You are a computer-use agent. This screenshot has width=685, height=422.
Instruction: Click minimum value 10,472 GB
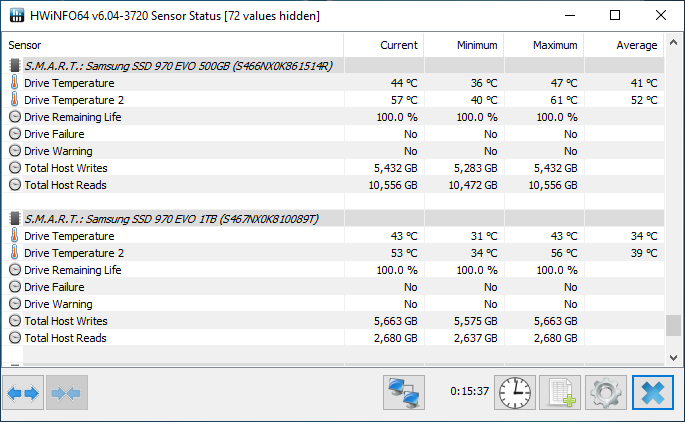click(x=473, y=185)
